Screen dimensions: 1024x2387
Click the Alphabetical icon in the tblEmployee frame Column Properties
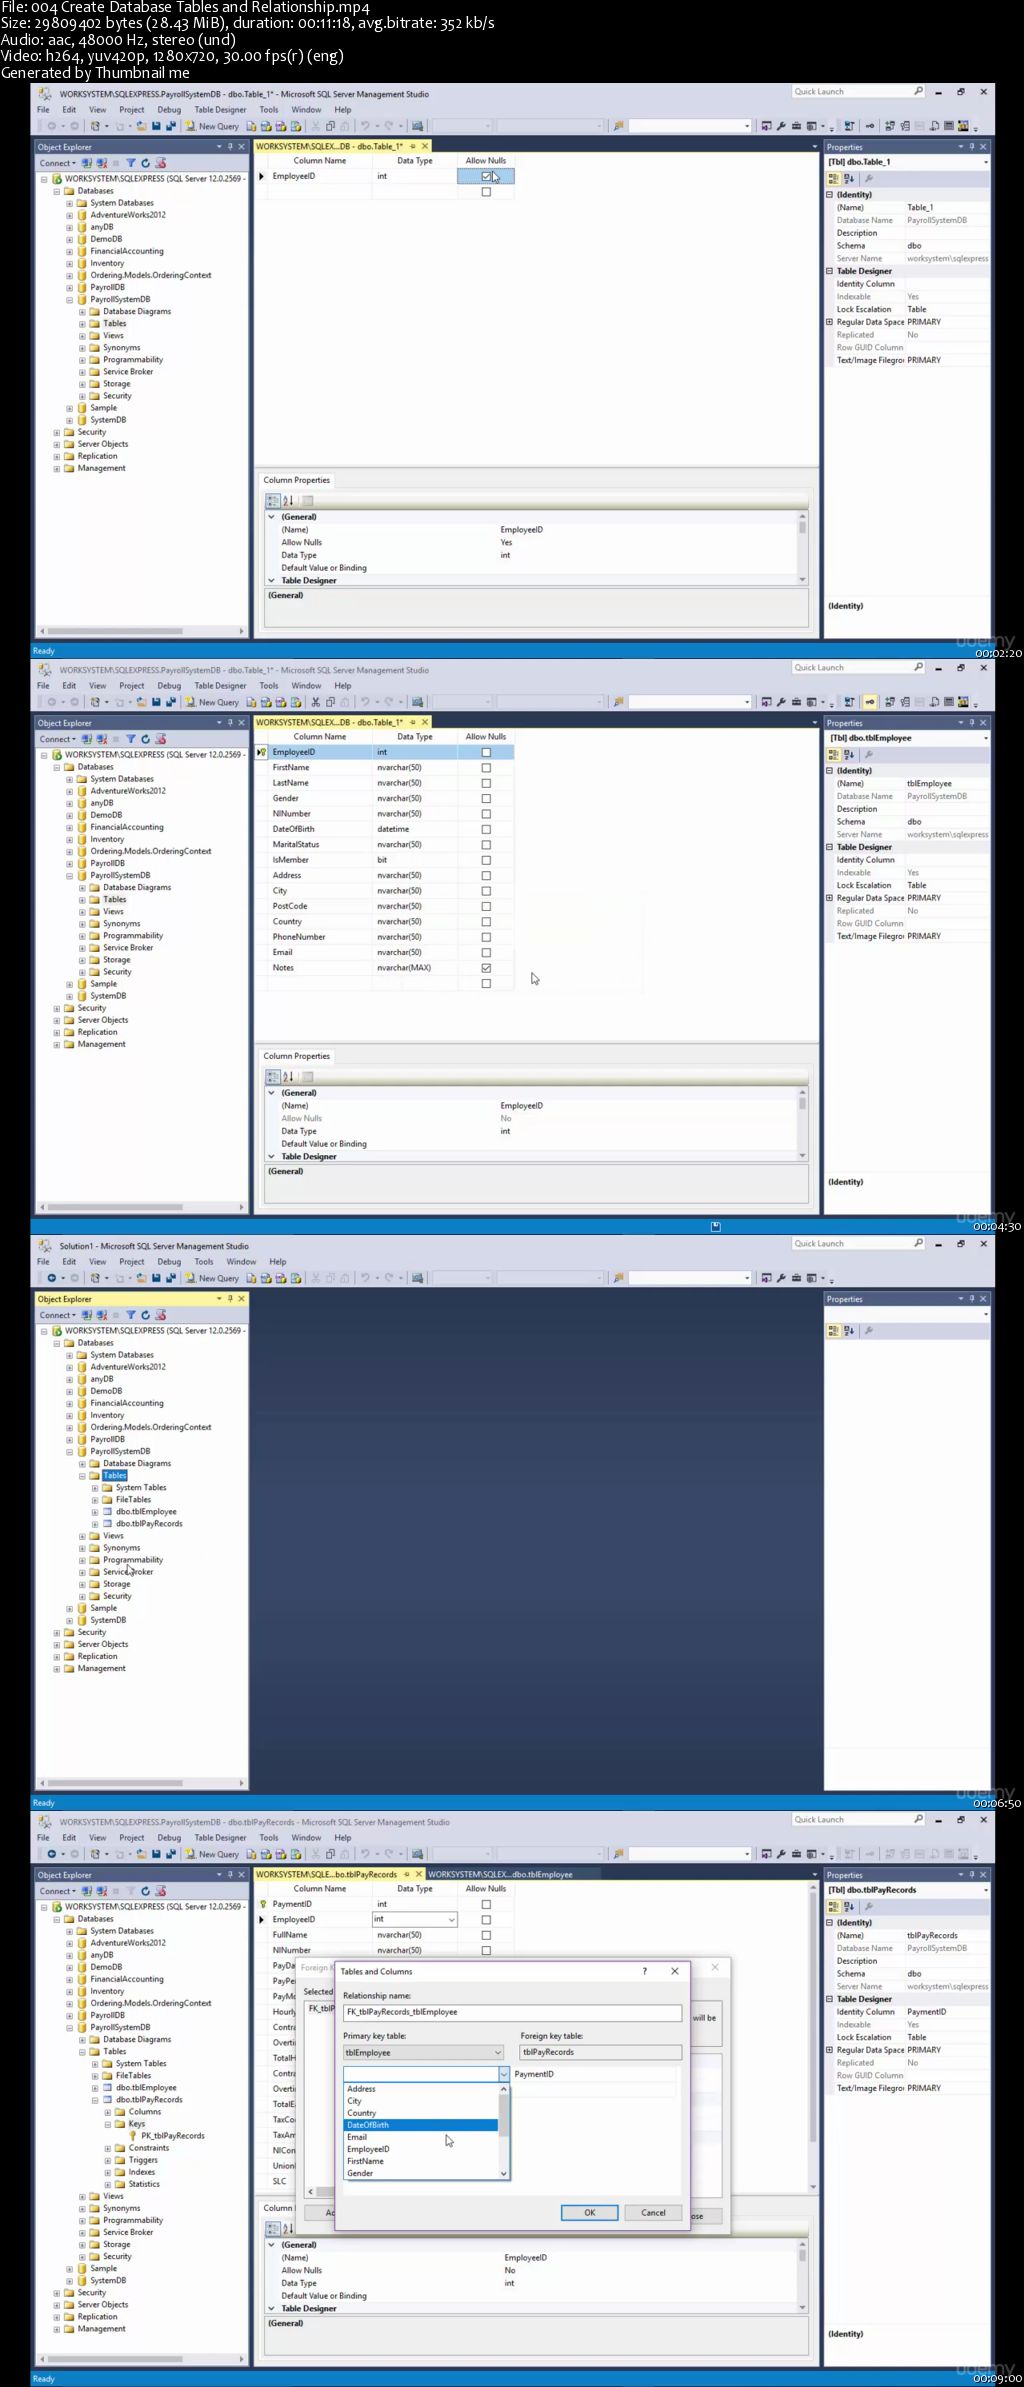coord(288,1077)
